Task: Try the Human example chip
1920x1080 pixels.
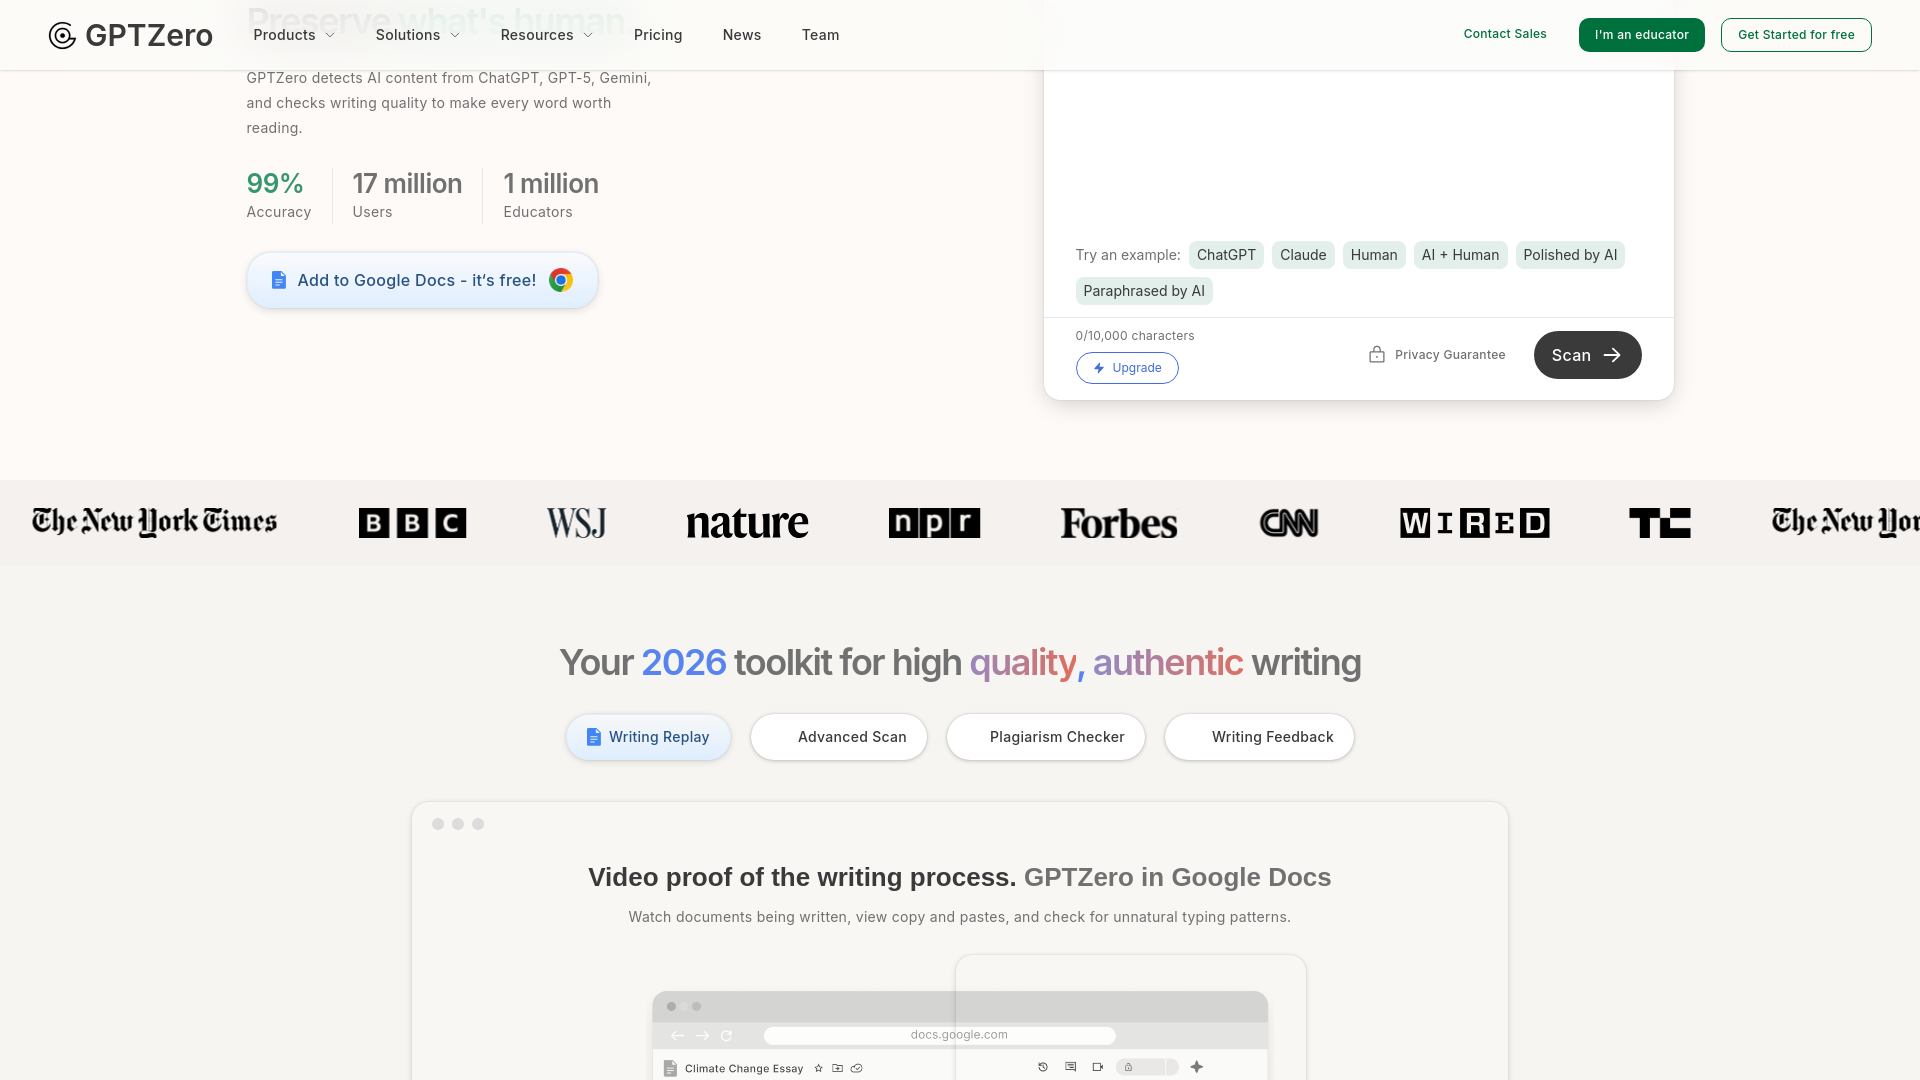Action: tap(1374, 255)
